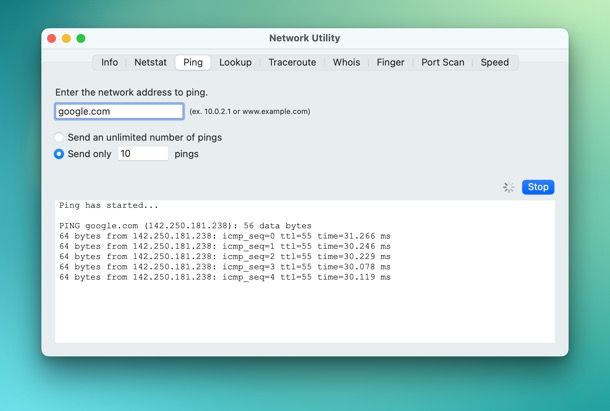Click the google.com address field
The image size is (610, 411).
click(119, 111)
